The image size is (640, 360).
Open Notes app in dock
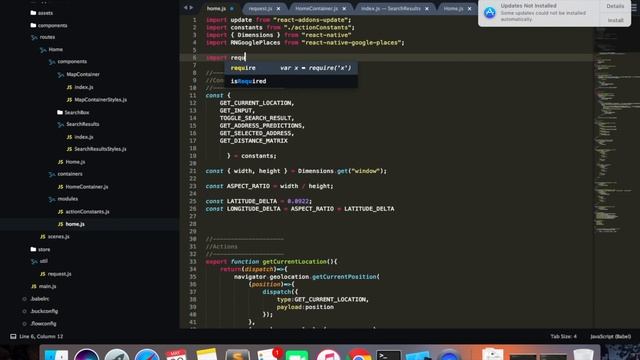(x=207, y=354)
